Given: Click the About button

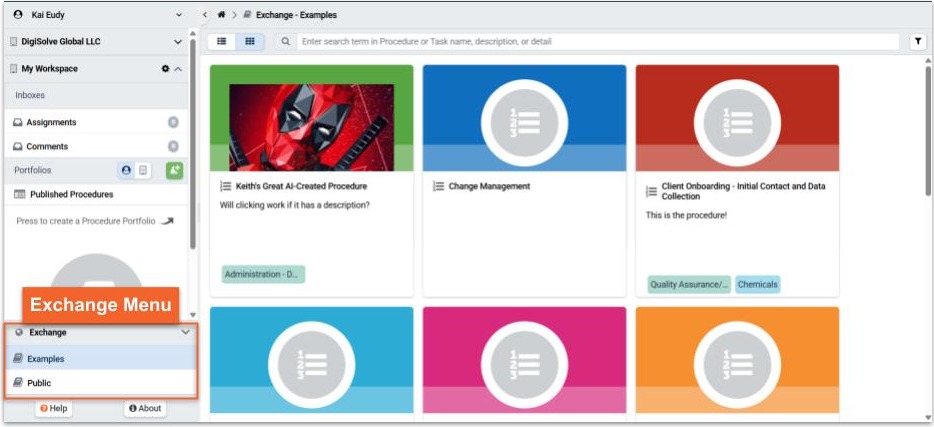Looking at the screenshot, I should pyautogui.click(x=145, y=409).
